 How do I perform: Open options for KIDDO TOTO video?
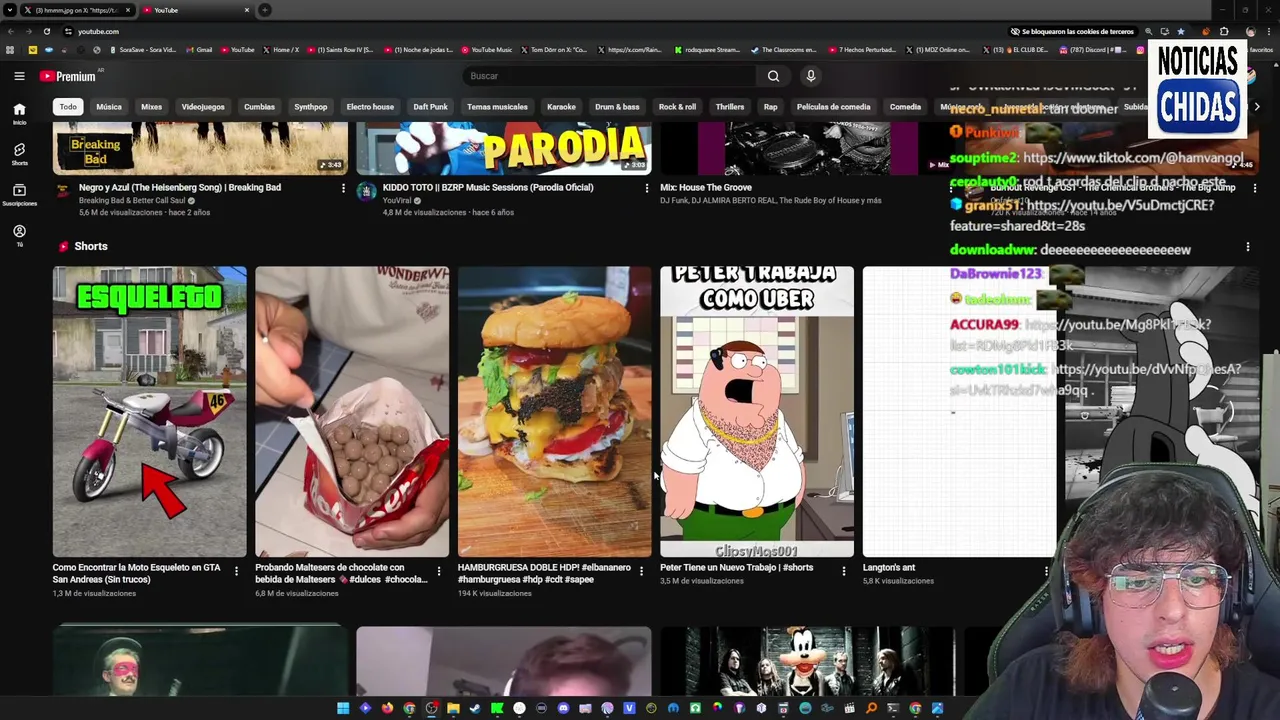click(646, 188)
